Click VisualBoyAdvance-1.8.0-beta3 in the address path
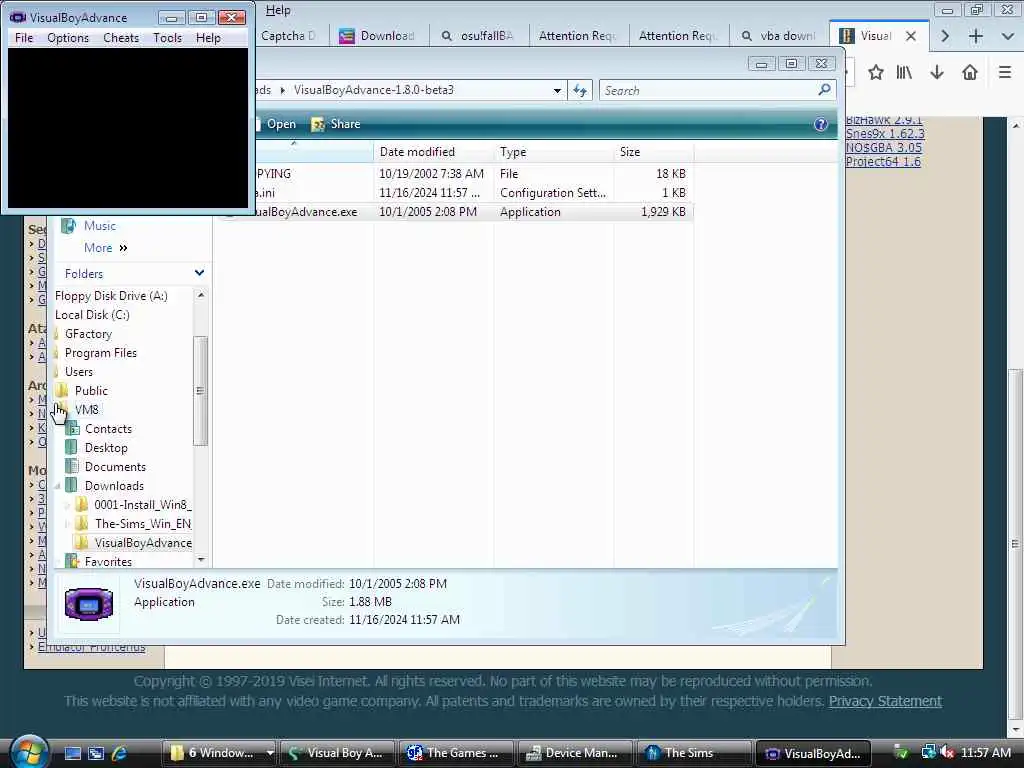This screenshot has width=1024, height=768. coord(374,90)
